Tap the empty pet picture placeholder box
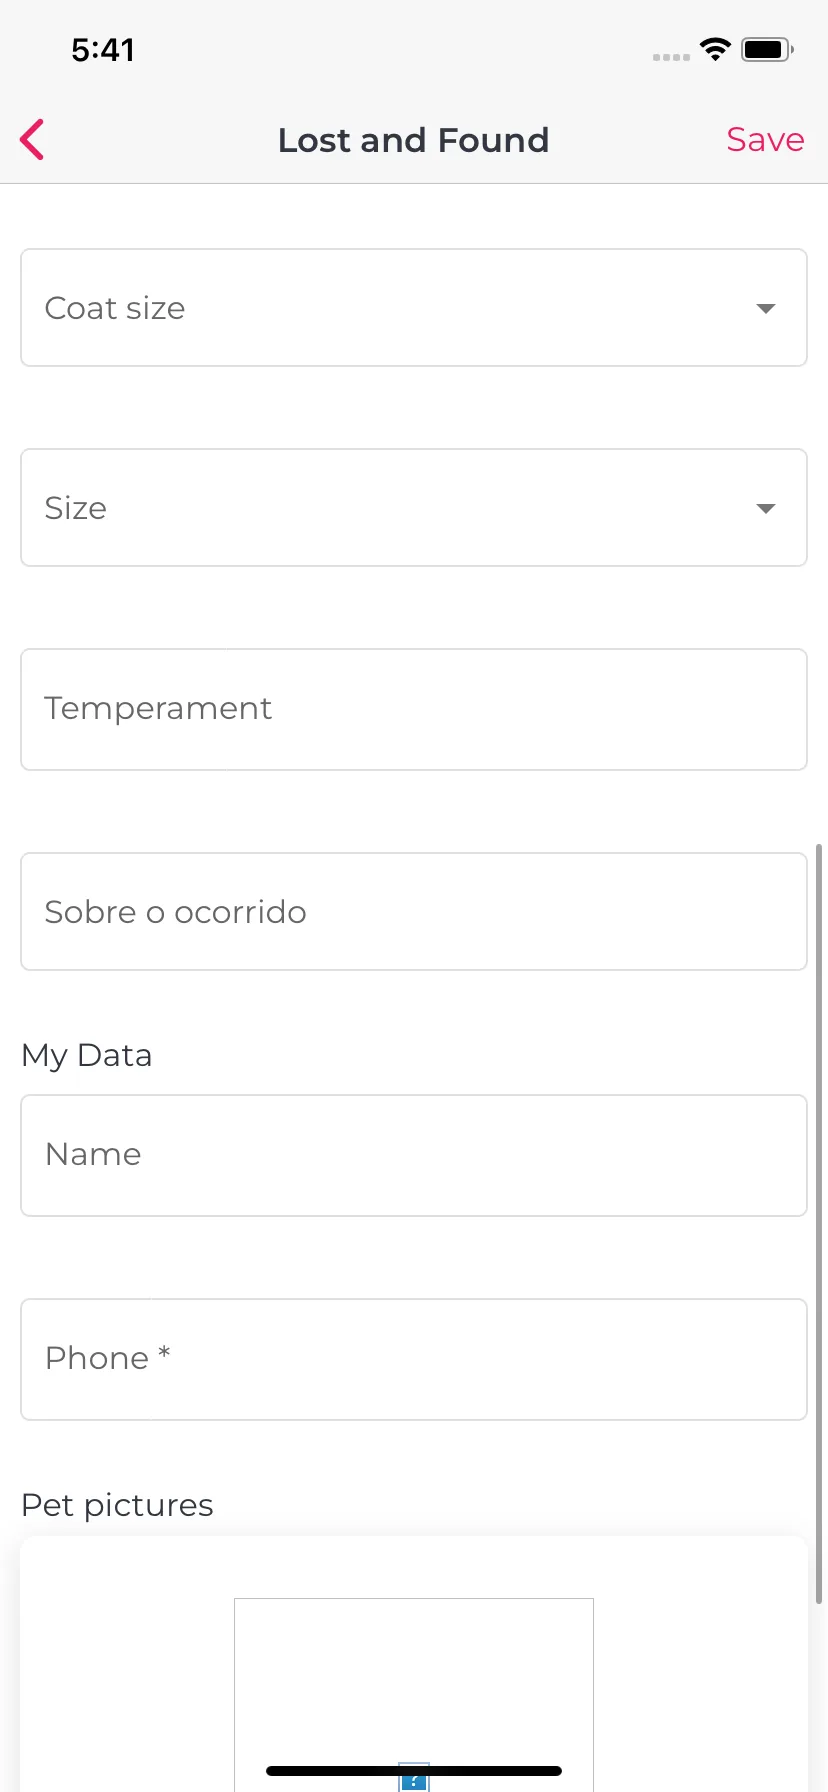This screenshot has width=828, height=1792. 414,1694
